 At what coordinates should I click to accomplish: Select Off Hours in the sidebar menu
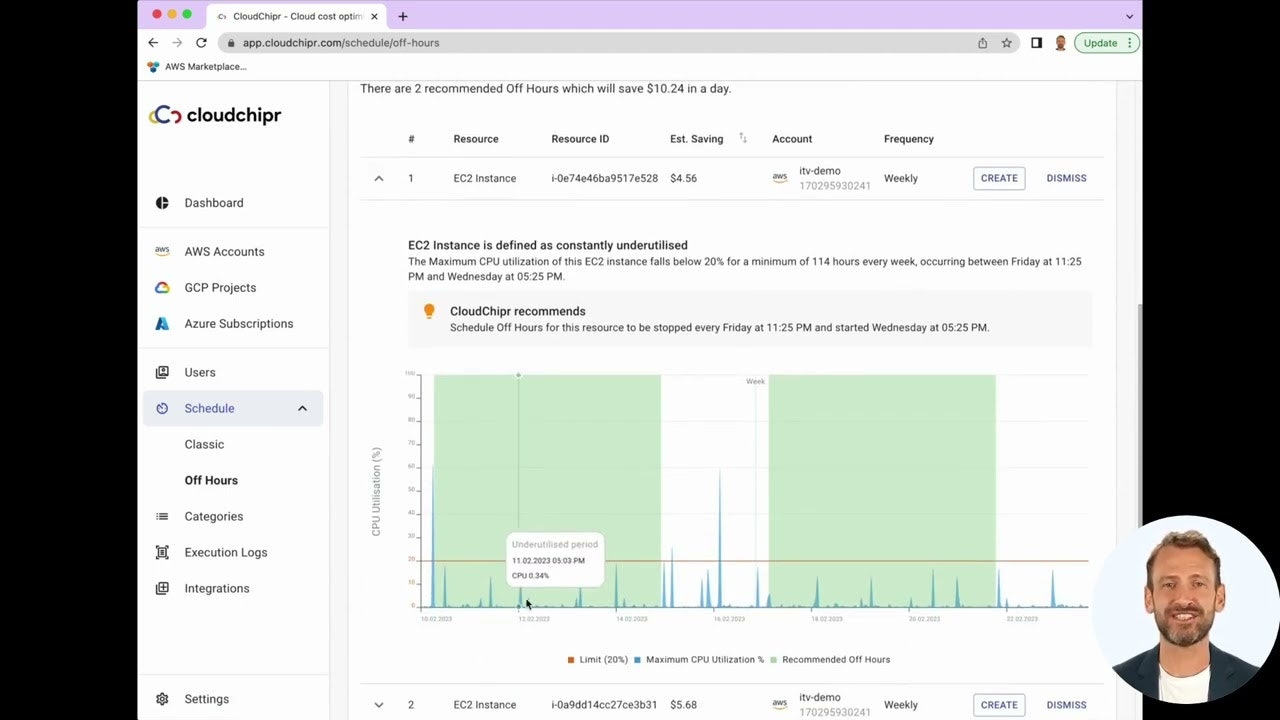[211, 480]
